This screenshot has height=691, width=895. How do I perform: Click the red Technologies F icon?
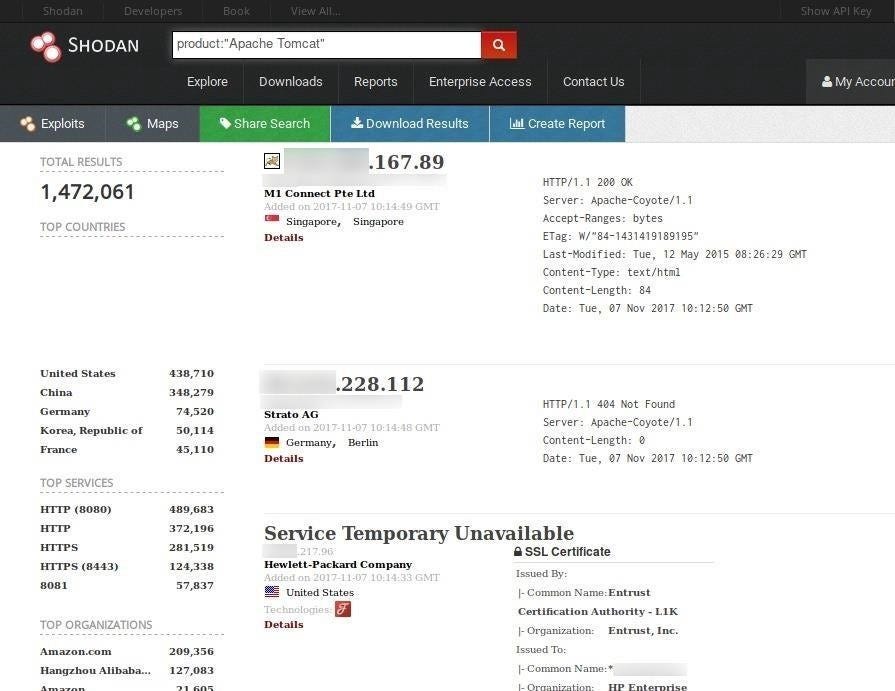point(342,609)
